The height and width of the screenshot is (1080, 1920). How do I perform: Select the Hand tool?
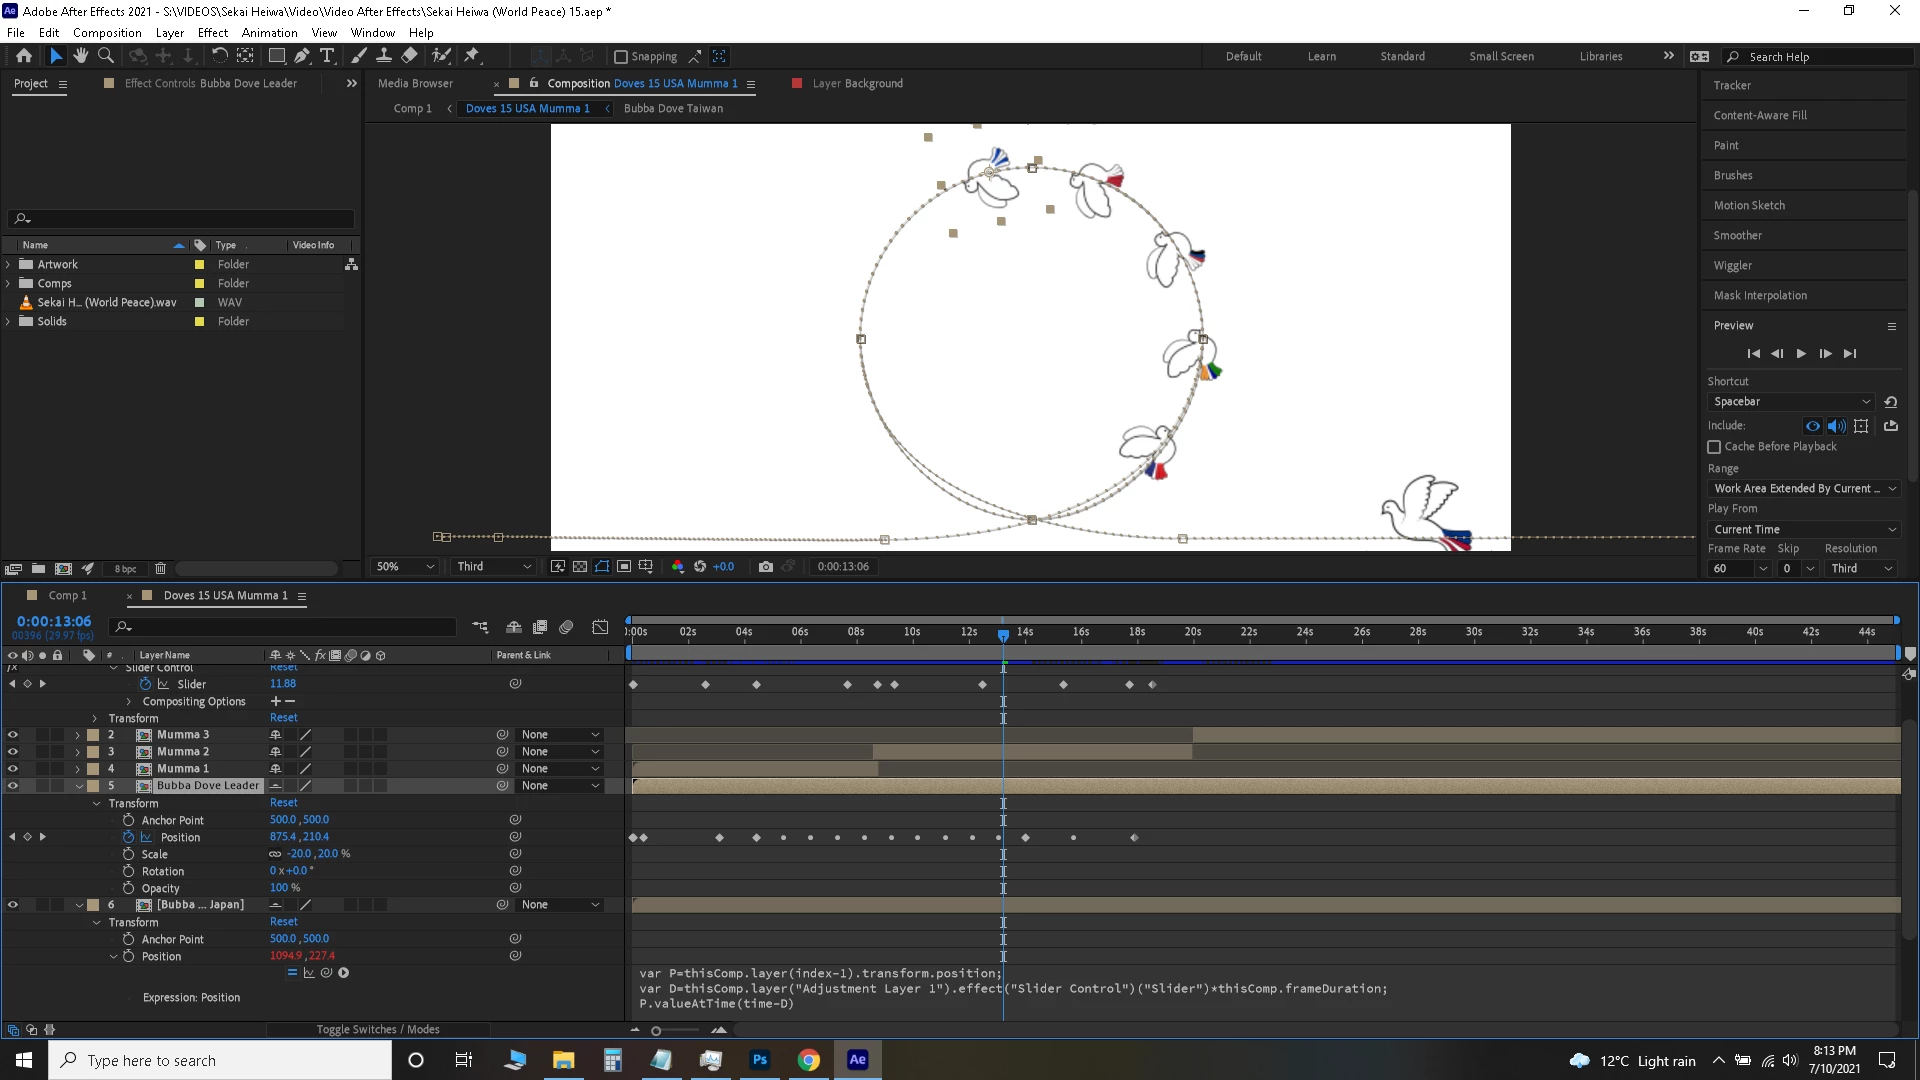click(81, 56)
